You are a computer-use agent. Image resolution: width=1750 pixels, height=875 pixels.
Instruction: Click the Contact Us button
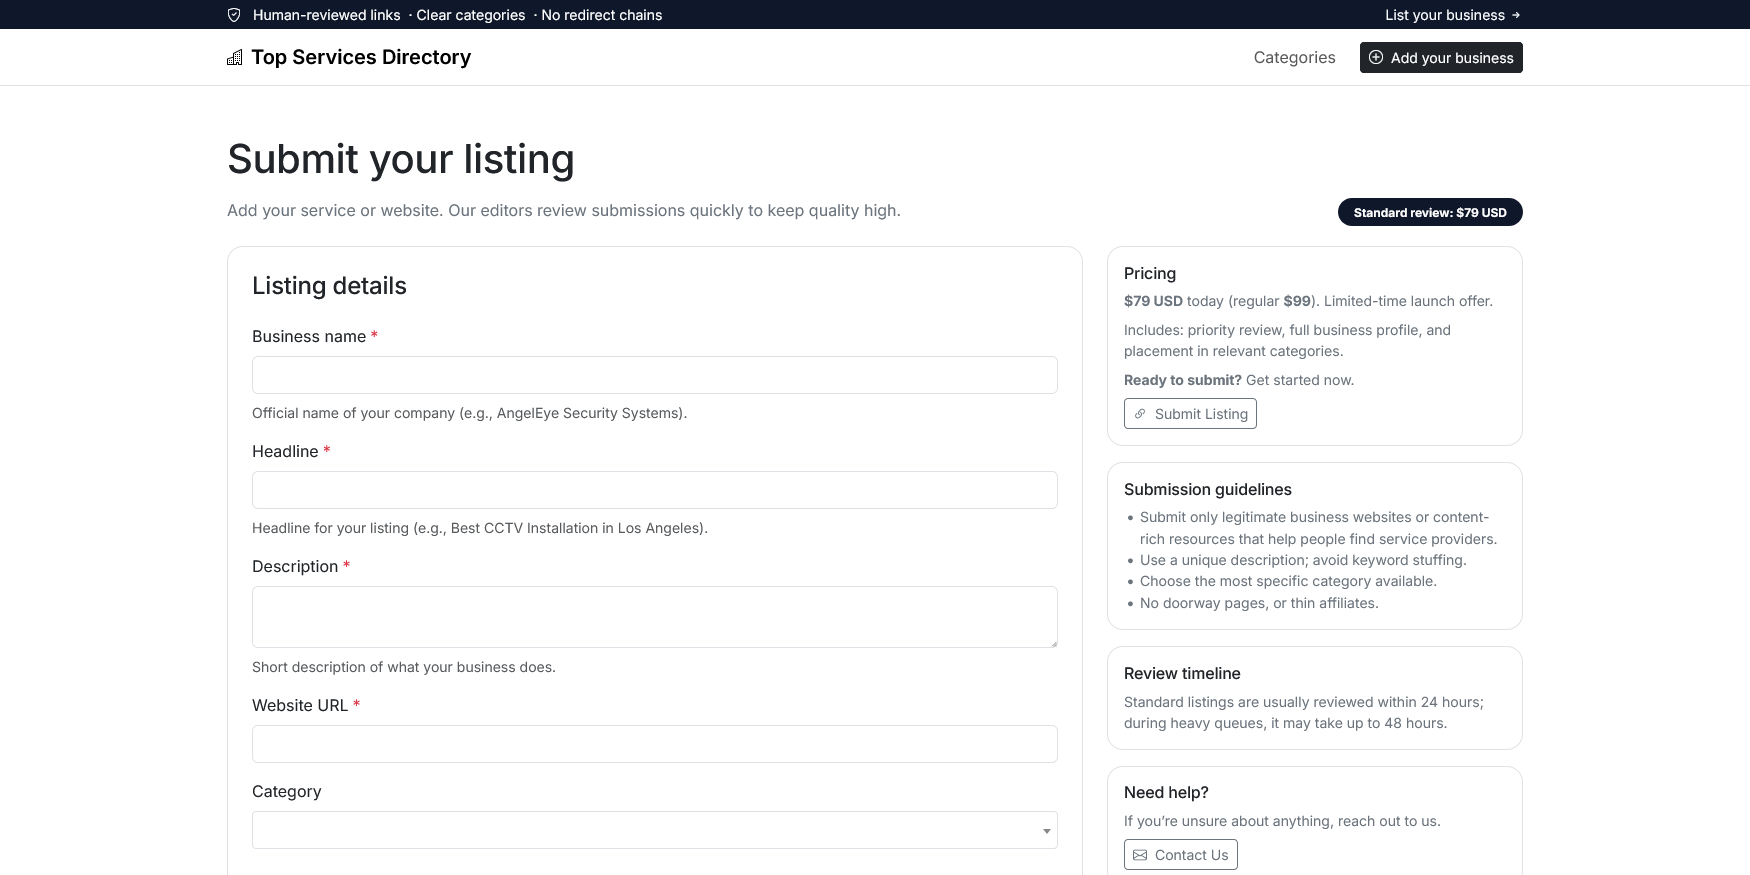pyautogui.click(x=1181, y=855)
